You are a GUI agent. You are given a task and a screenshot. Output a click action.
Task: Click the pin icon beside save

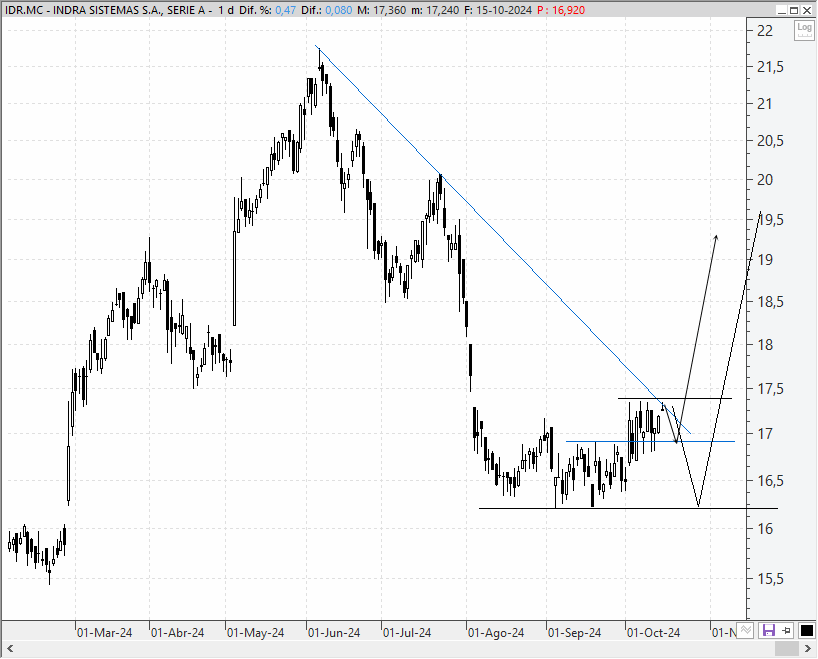[787, 630]
